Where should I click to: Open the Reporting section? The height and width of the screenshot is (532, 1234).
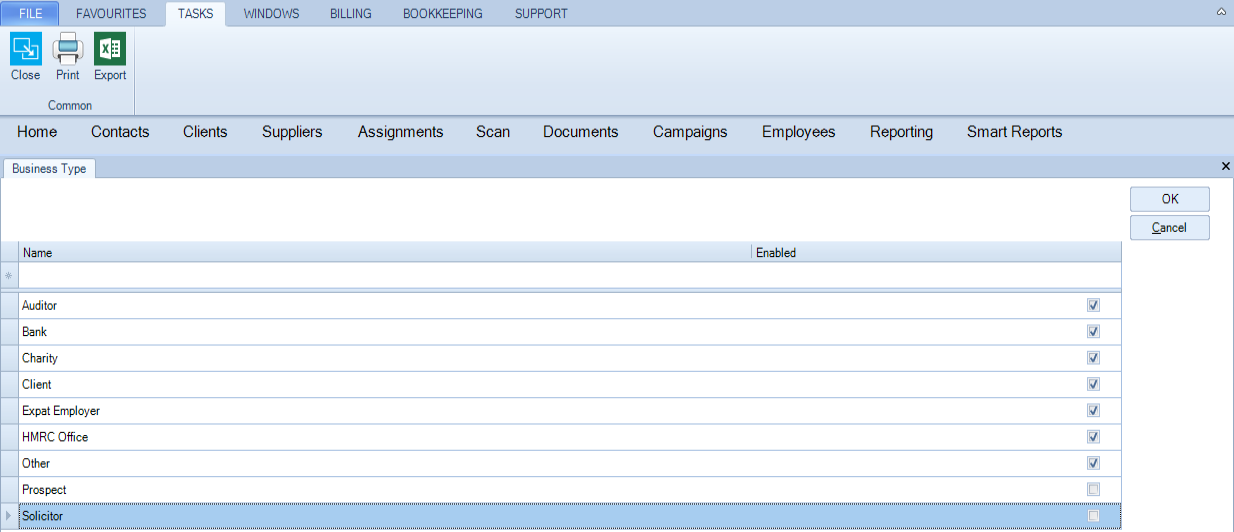901,132
